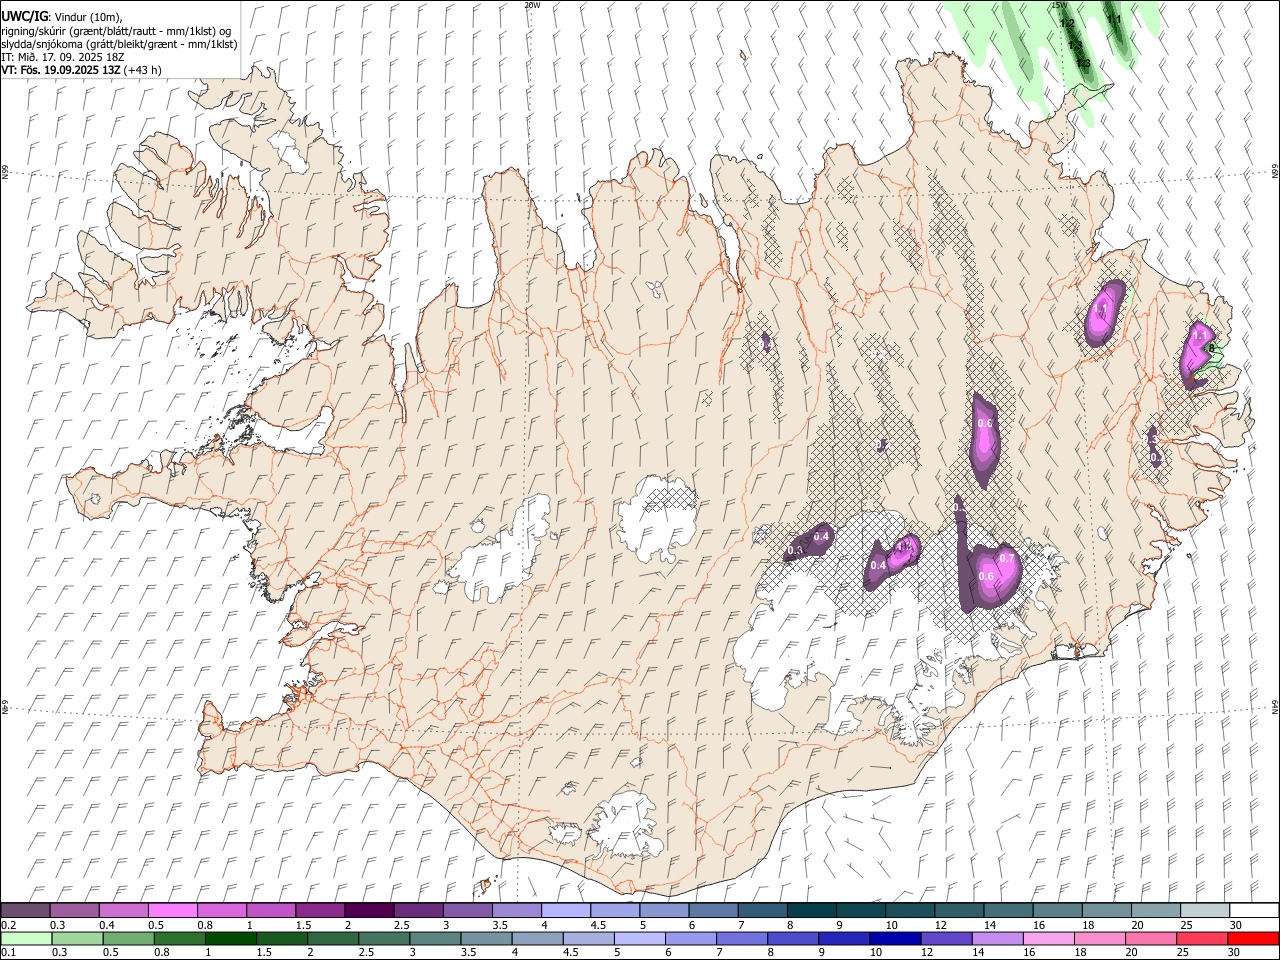Click the 'UWC/IG' title text
This screenshot has height=960, width=1280.
24,16
